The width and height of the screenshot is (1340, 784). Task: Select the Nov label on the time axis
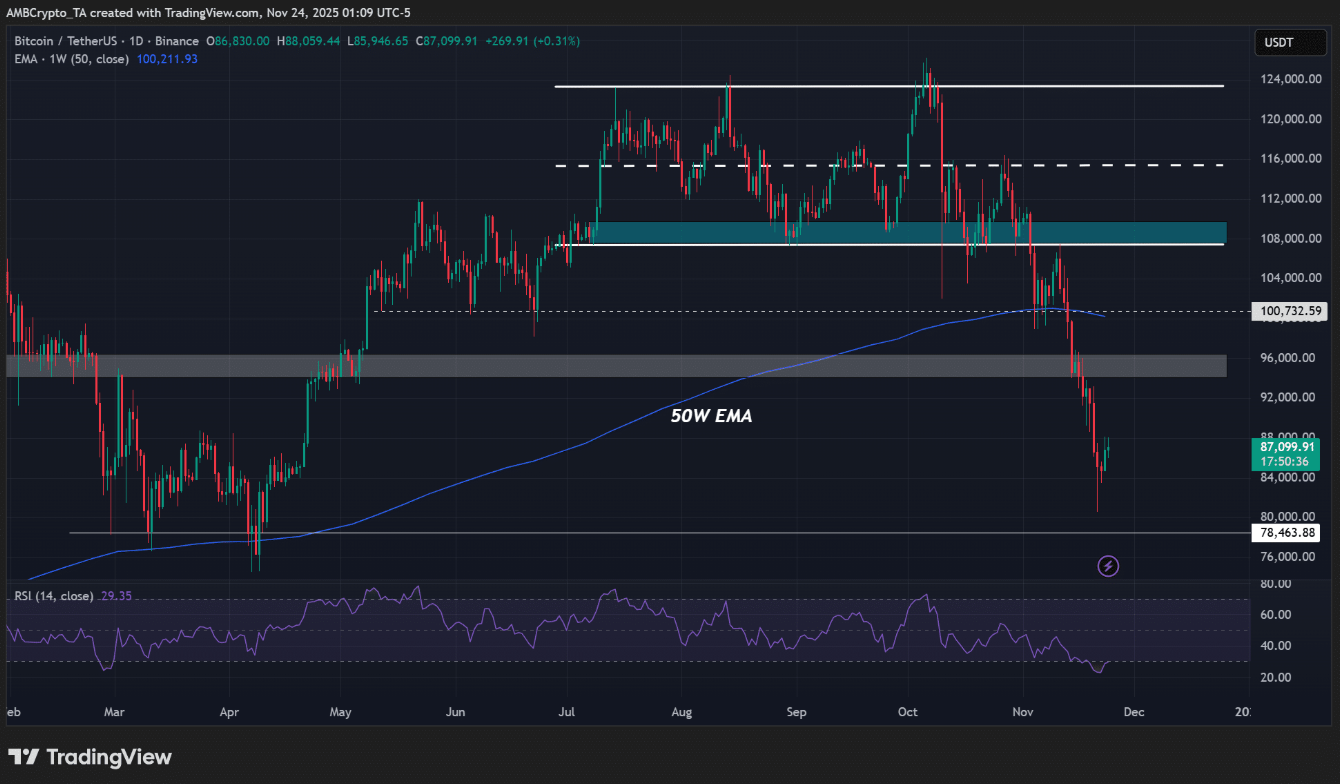(1022, 712)
